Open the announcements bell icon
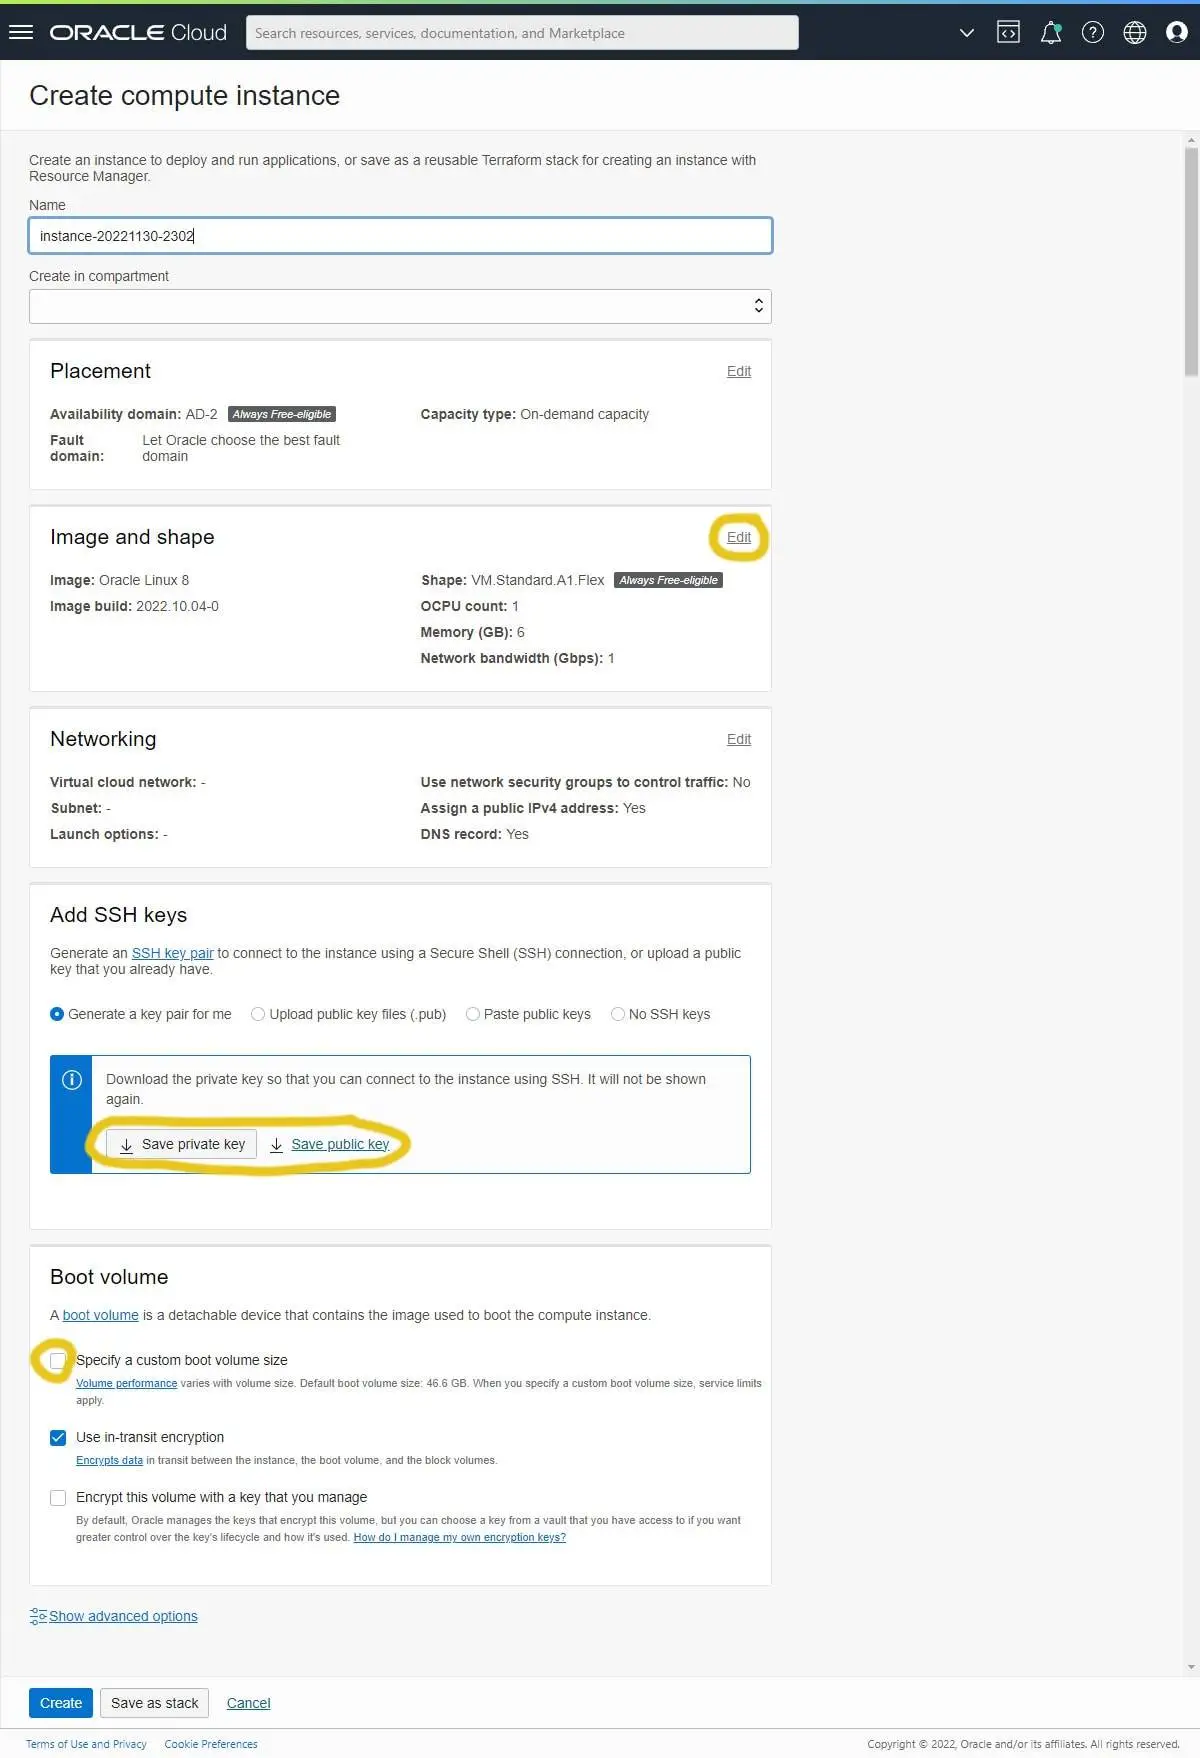This screenshot has height=1758, width=1200. click(1050, 32)
